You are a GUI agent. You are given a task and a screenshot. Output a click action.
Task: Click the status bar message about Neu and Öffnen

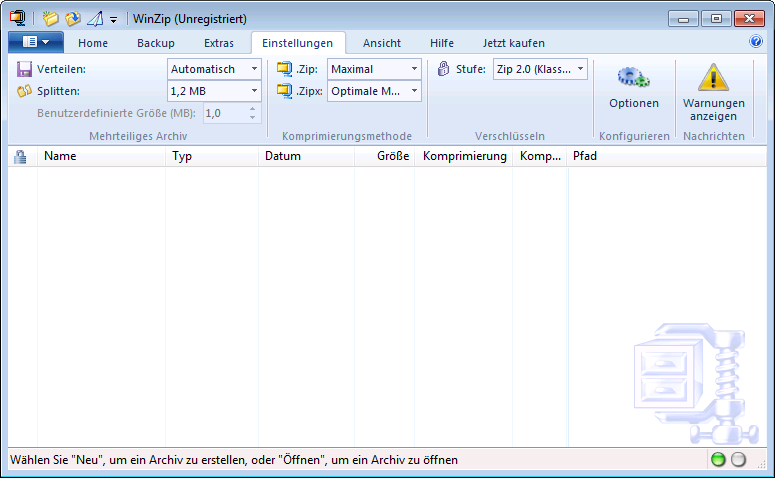click(x=234, y=460)
